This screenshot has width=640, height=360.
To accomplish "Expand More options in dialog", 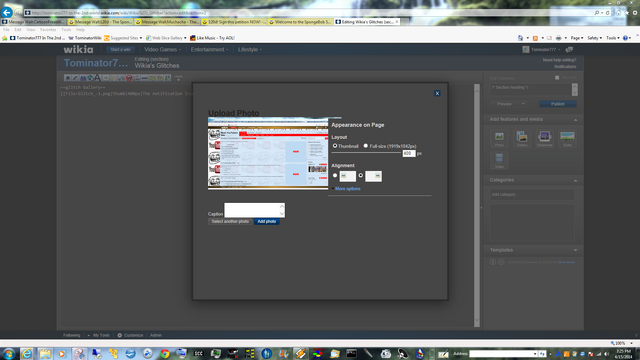I will point(347,189).
